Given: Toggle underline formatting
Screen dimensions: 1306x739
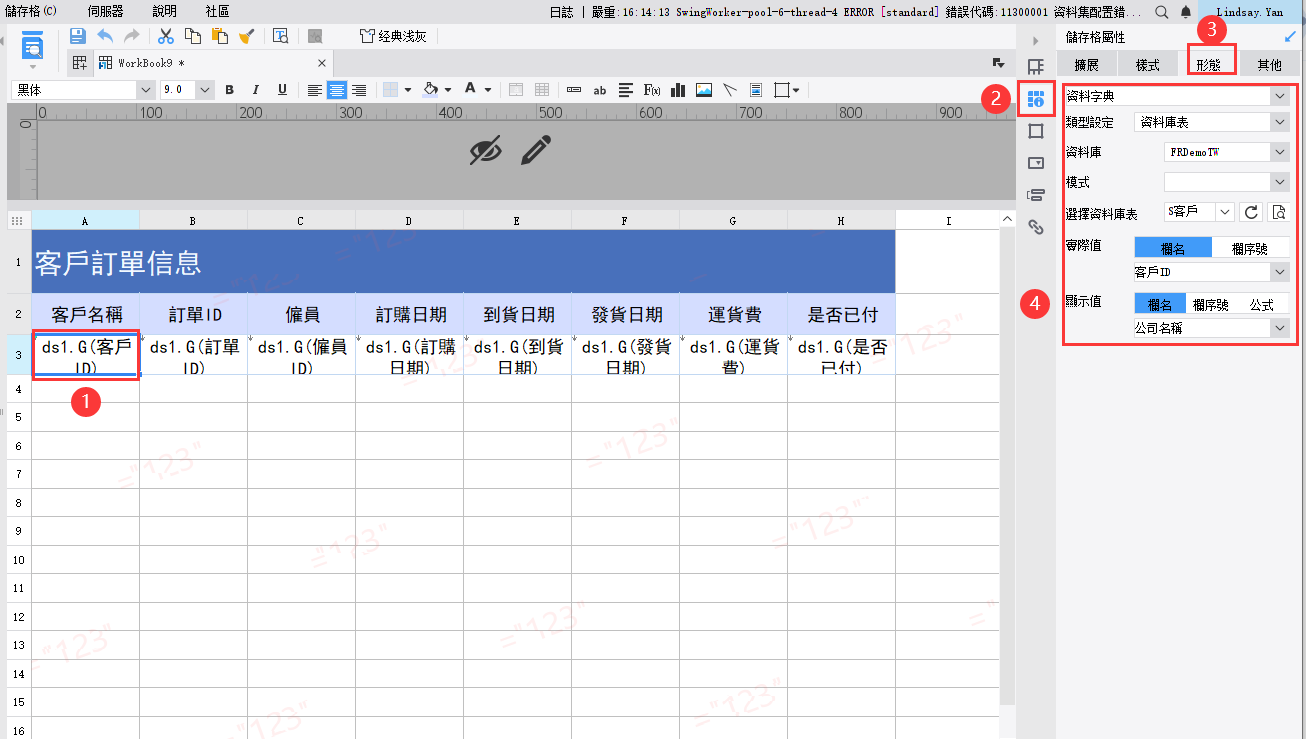Looking at the screenshot, I should [282, 90].
